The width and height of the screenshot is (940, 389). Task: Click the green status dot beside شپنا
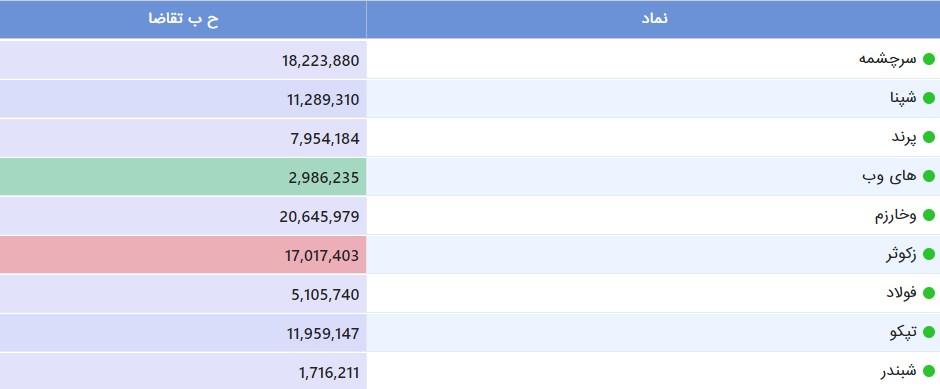tap(929, 98)
